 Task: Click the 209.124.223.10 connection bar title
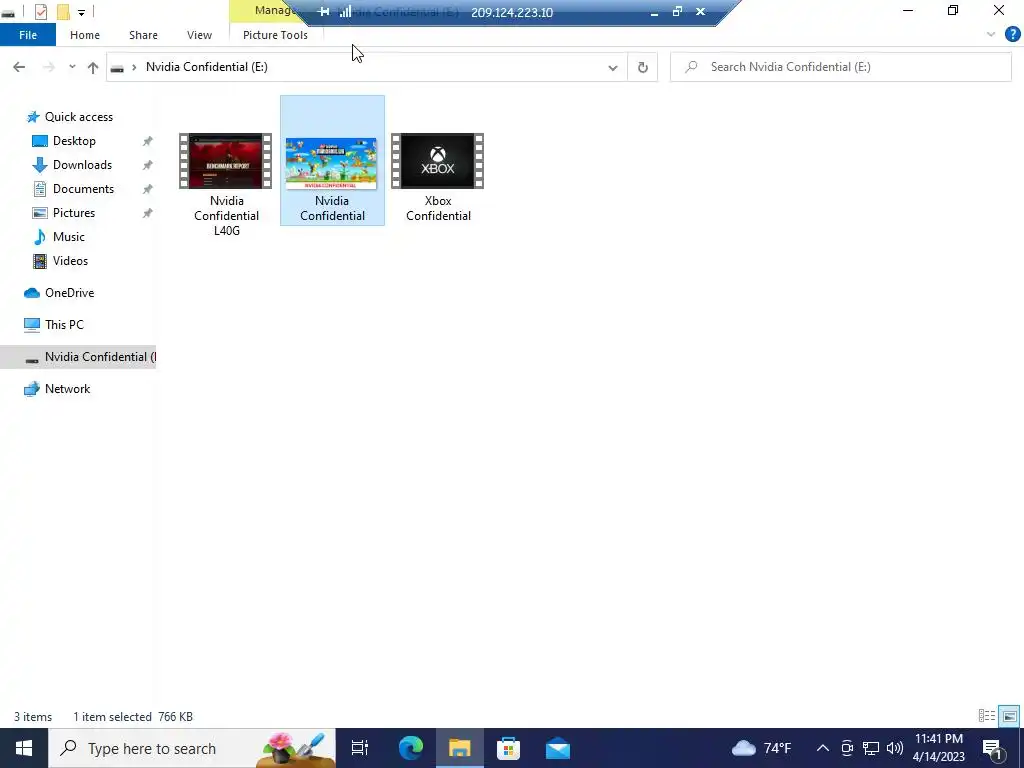[512, 12]
